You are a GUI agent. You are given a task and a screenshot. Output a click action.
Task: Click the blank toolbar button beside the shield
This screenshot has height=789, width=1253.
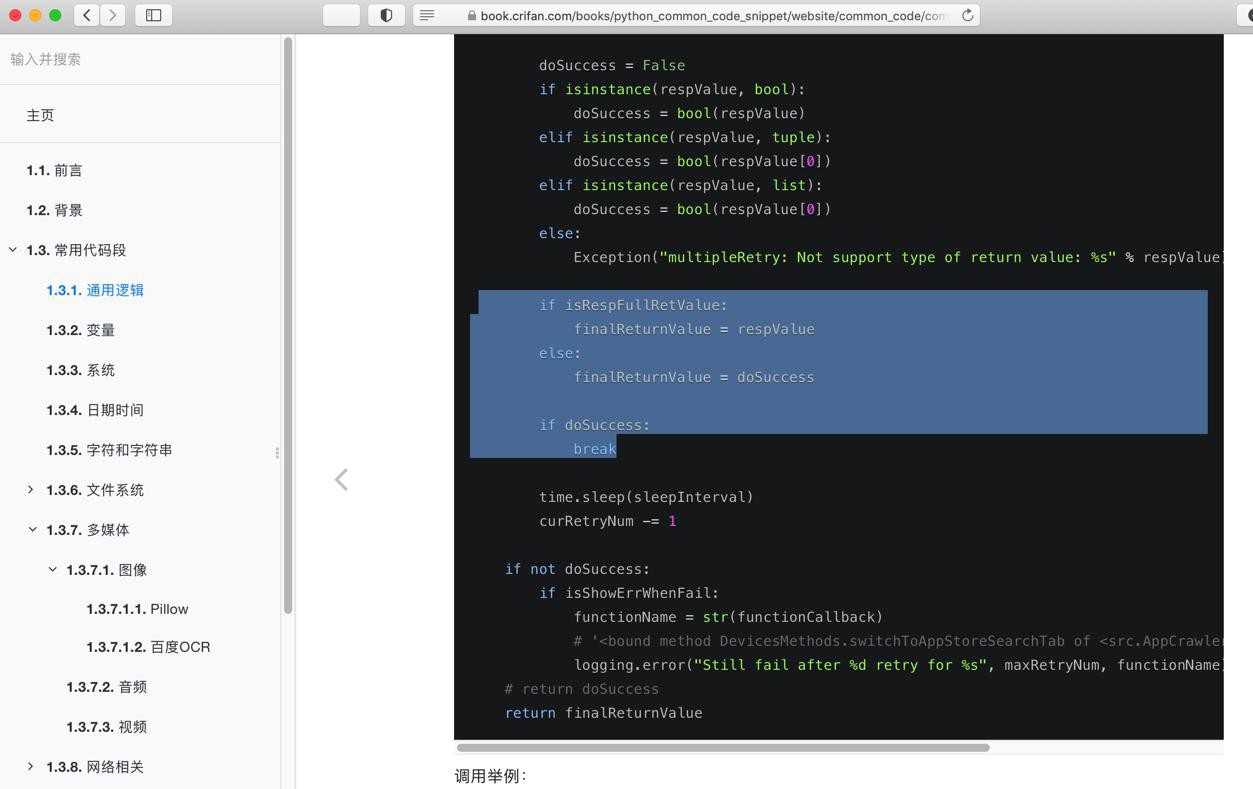(x=341, y=15)
